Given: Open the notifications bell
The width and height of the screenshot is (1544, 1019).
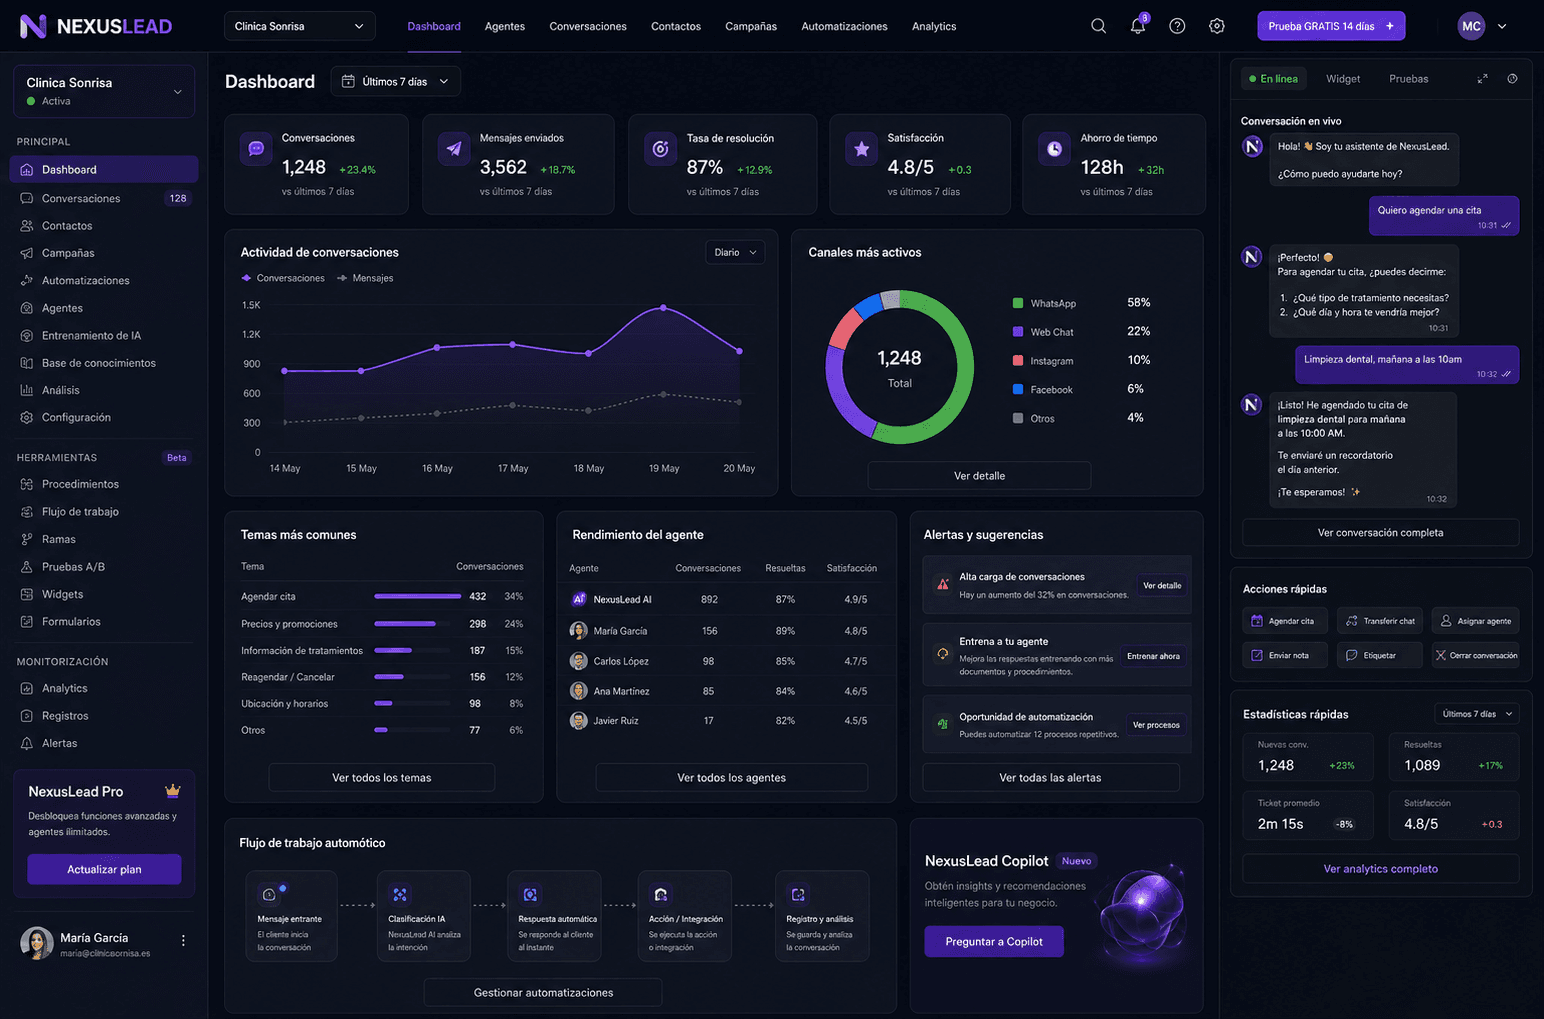Looking at the screenshot, I should tap(1138, 26).
